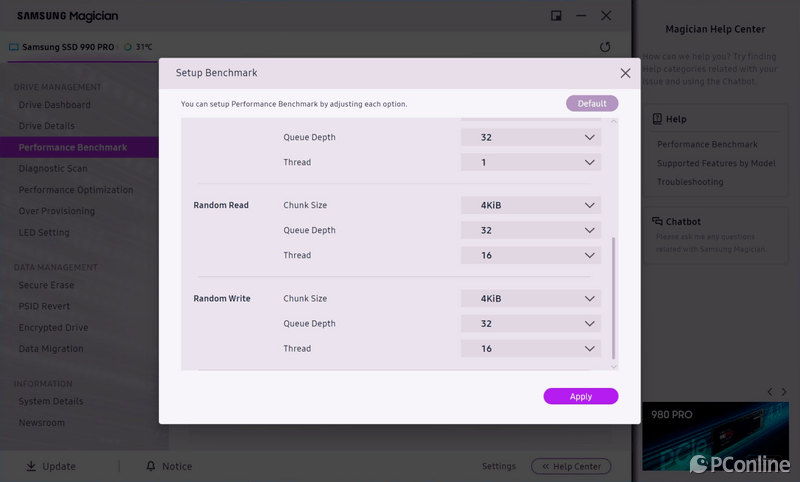
Task: Open Random Read Chunk Size dropdown
Action: tap(530, 205)
